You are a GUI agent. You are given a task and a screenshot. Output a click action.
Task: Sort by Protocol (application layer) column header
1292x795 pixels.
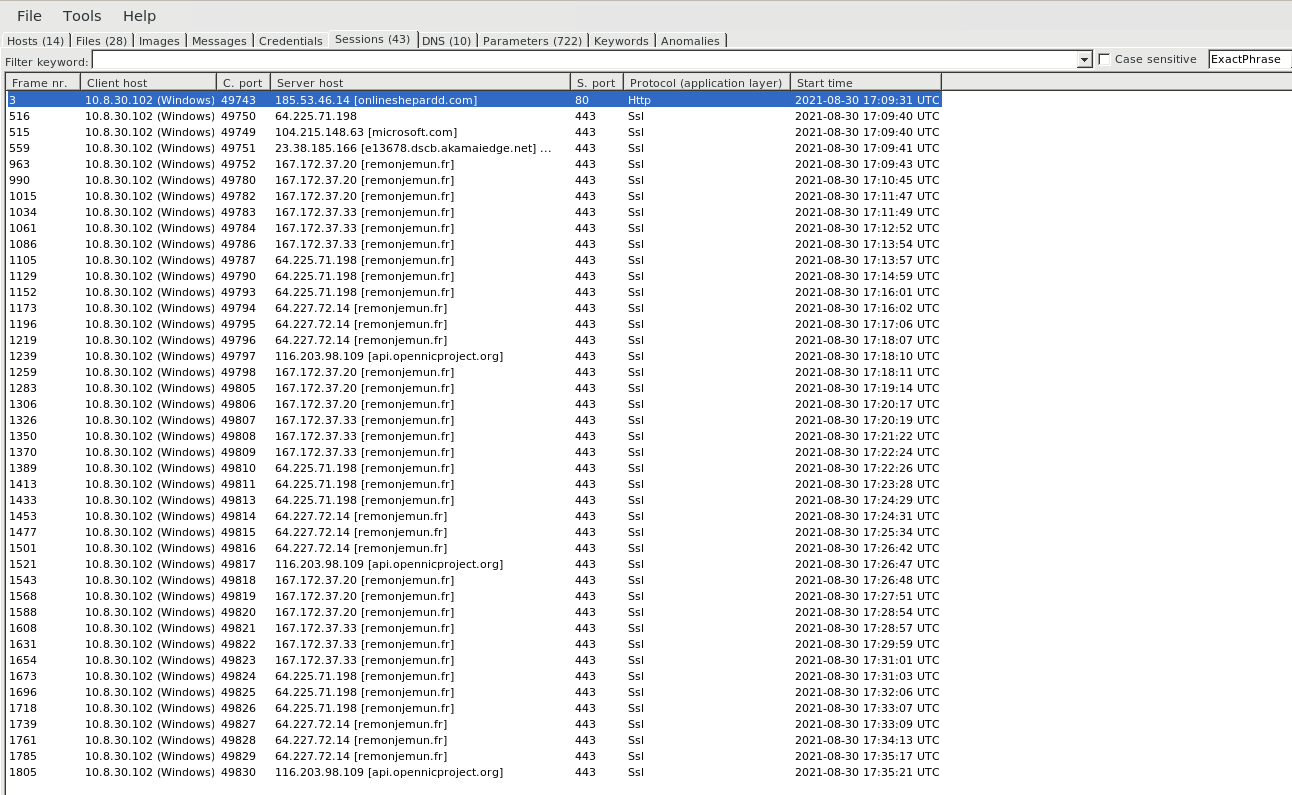click(707, 82)
